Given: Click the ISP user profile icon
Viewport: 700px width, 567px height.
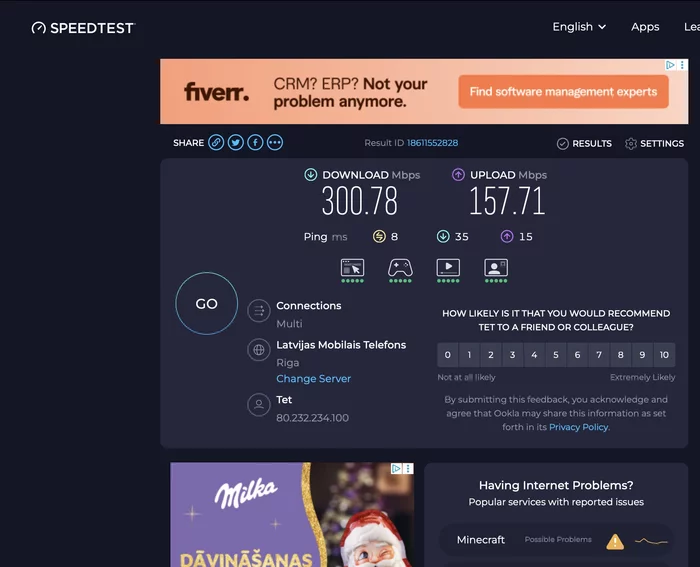Looking at the screenshot, I should 259,404.
